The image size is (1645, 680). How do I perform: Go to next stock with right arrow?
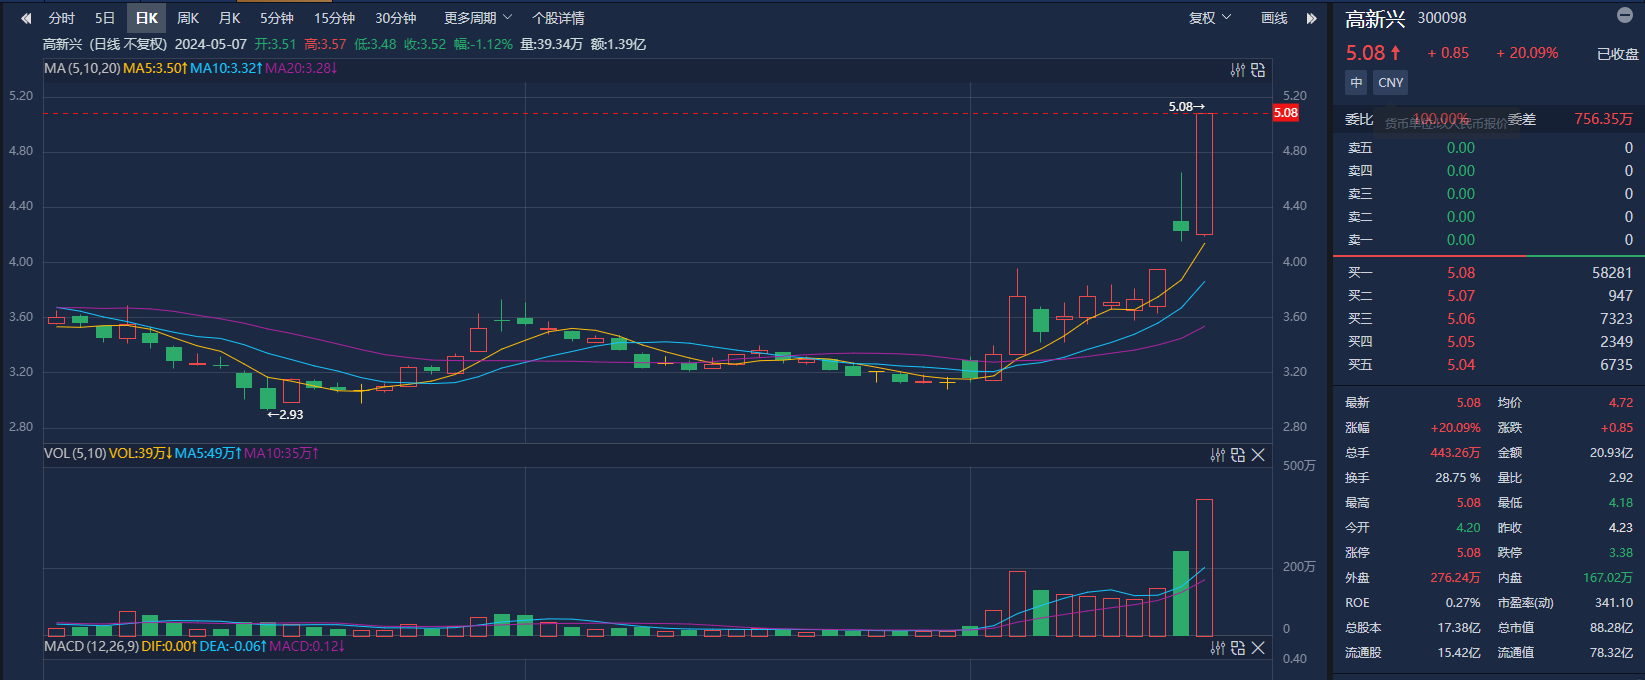(x=1311, y=18)
